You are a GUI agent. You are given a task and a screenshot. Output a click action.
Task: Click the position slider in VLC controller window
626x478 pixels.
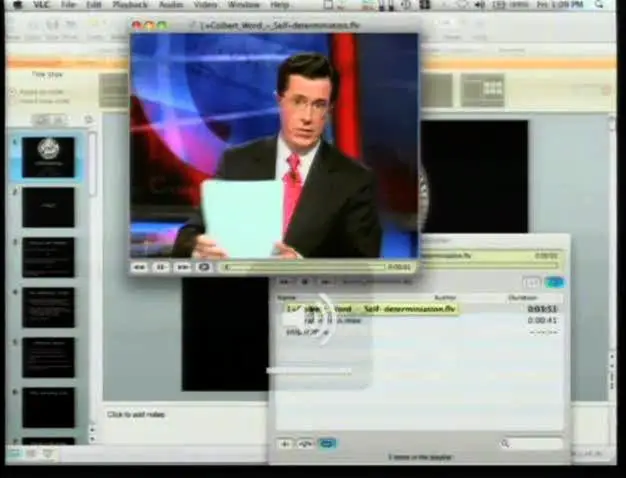coord(490,265)
